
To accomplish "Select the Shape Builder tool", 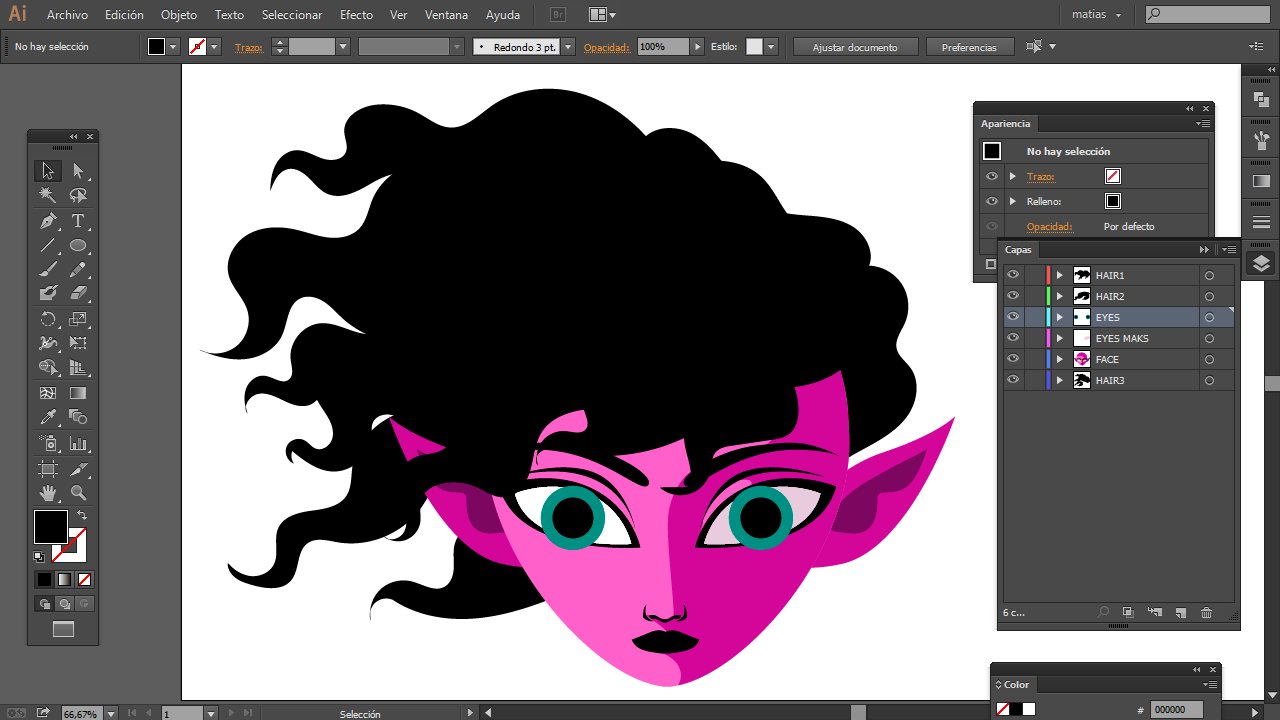I will tap(48, 368).
